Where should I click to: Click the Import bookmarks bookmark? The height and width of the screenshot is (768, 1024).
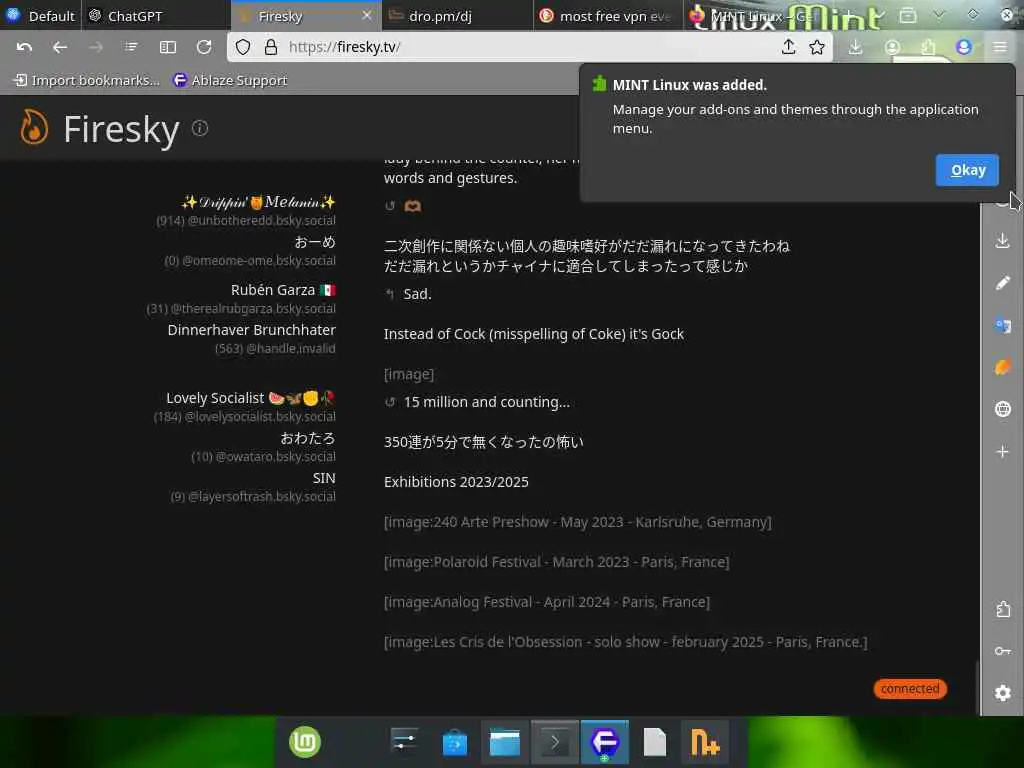tap(87, 80)
